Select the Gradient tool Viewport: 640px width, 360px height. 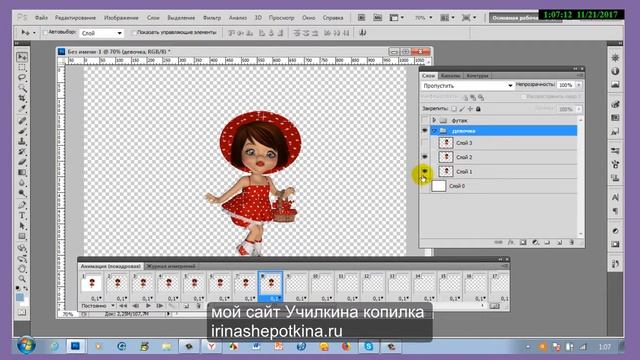[x=22, y=173]
